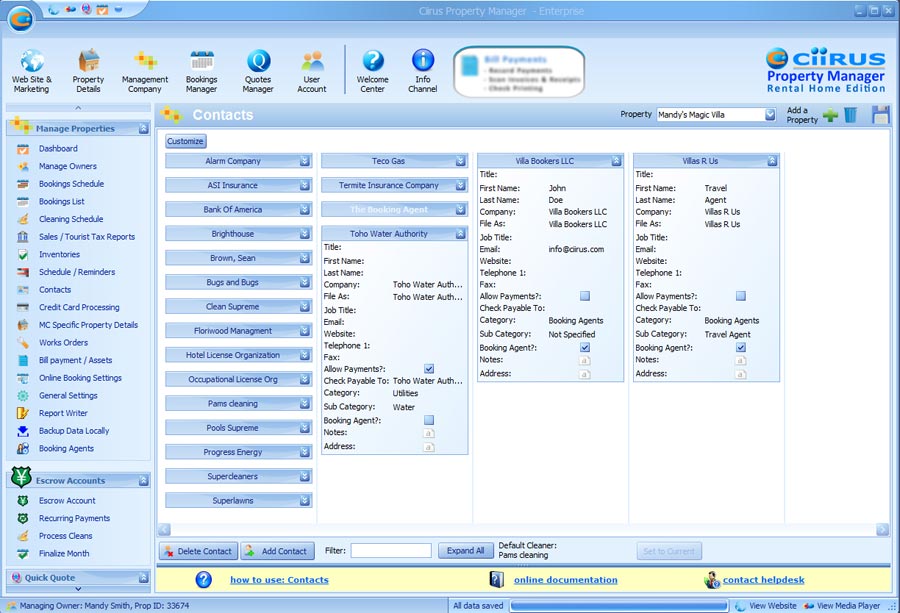This screenshot has width=900, height=613.
Task: Toggle Villa Bookers LLC Booking Agent checkbox
Action: click(585, 347)
